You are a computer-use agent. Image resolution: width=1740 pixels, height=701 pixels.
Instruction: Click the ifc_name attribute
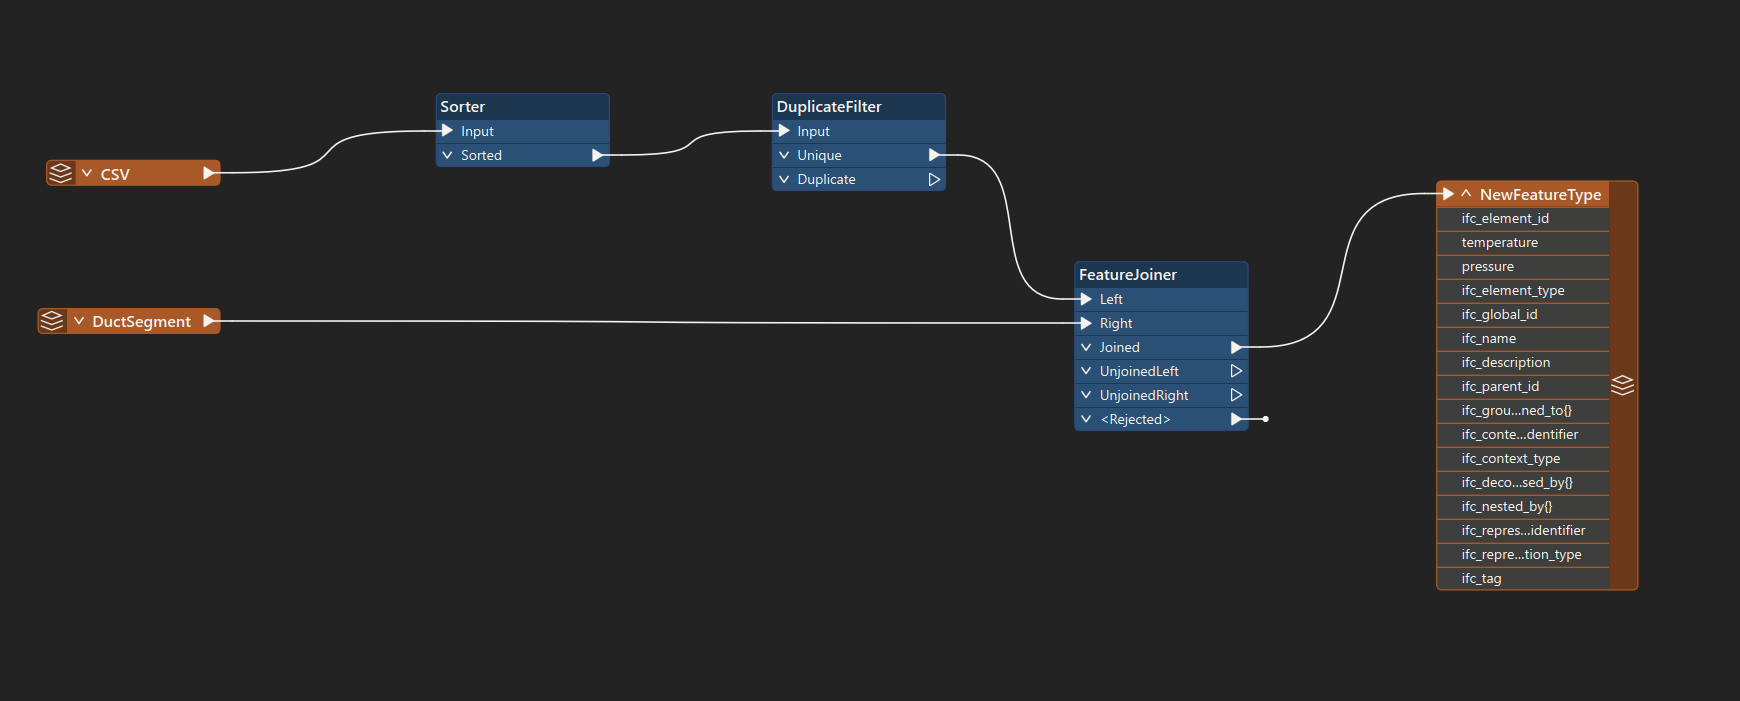1523,338
